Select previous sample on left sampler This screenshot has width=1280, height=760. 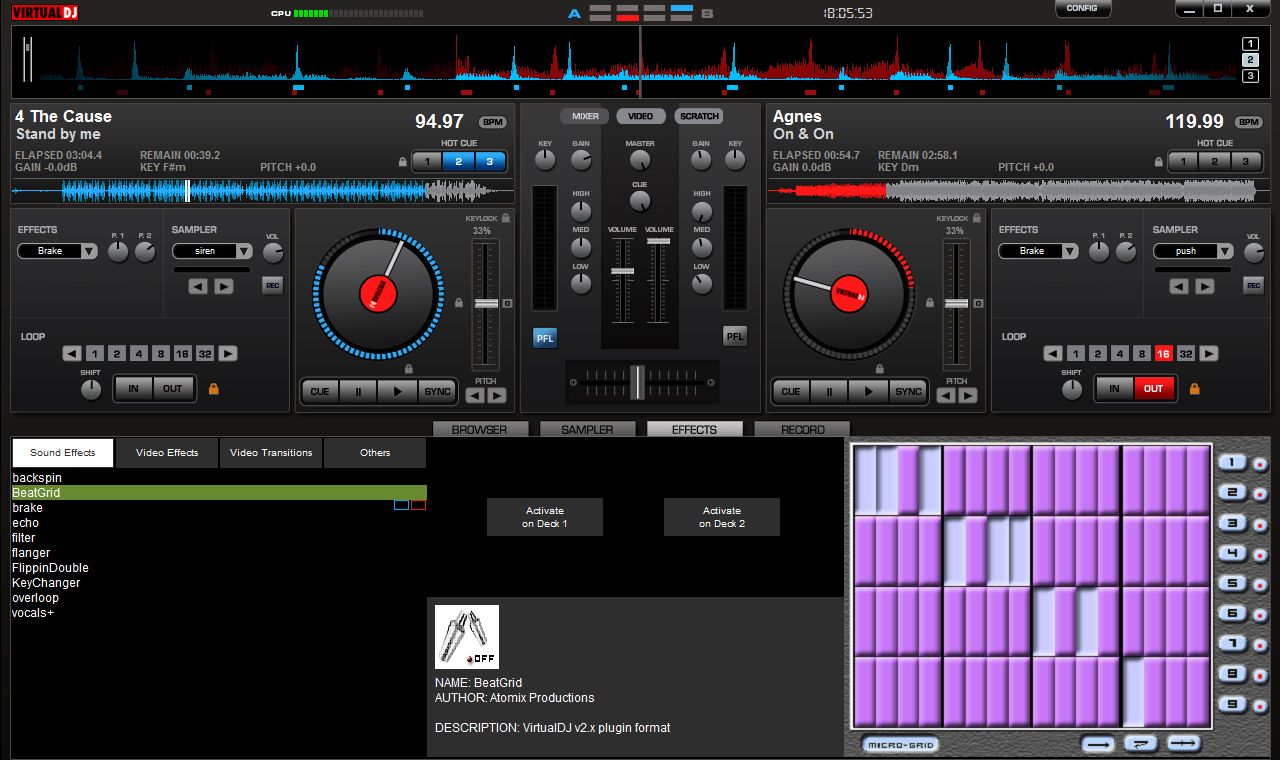click(198, 286)
